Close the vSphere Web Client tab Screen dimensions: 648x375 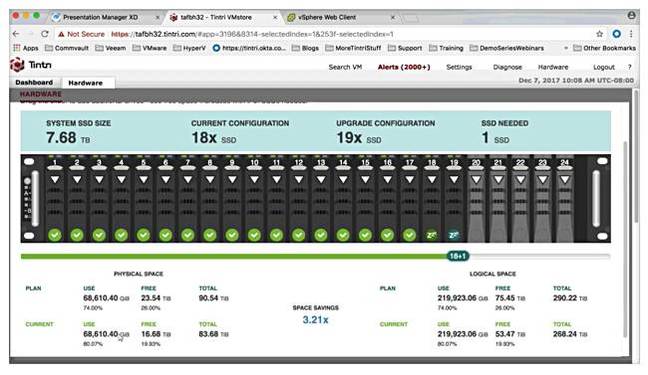tap(393, 17)
